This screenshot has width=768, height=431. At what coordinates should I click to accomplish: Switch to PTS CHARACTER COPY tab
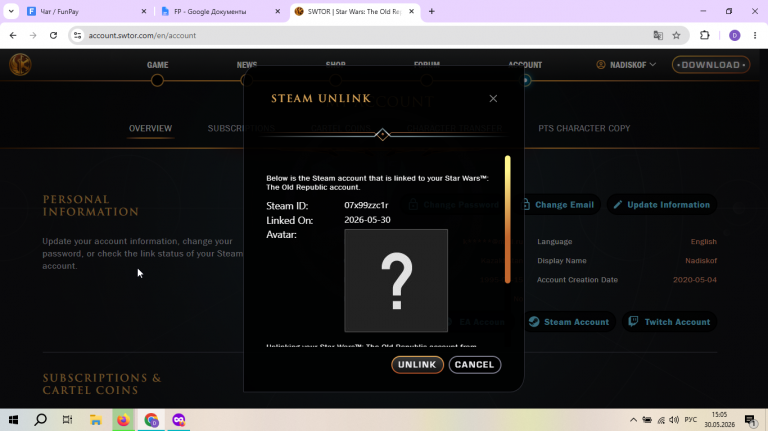tap(584, 128)
